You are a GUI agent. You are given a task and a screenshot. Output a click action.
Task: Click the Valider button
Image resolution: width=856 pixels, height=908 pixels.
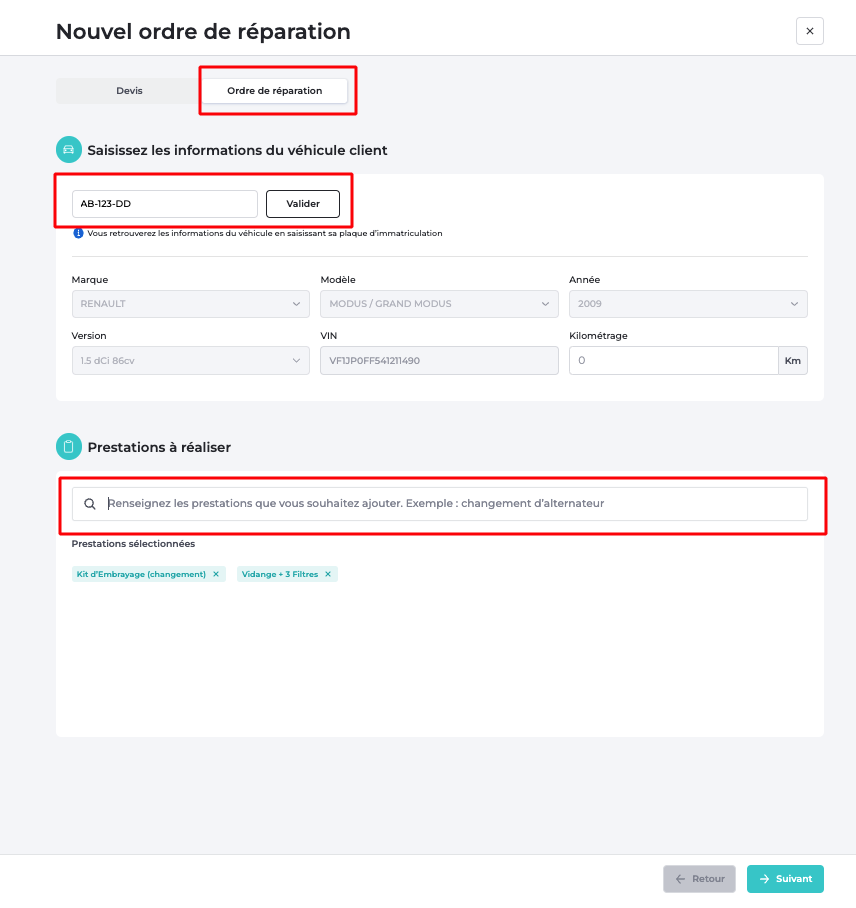pyautogui.click(x=303, y=204)
